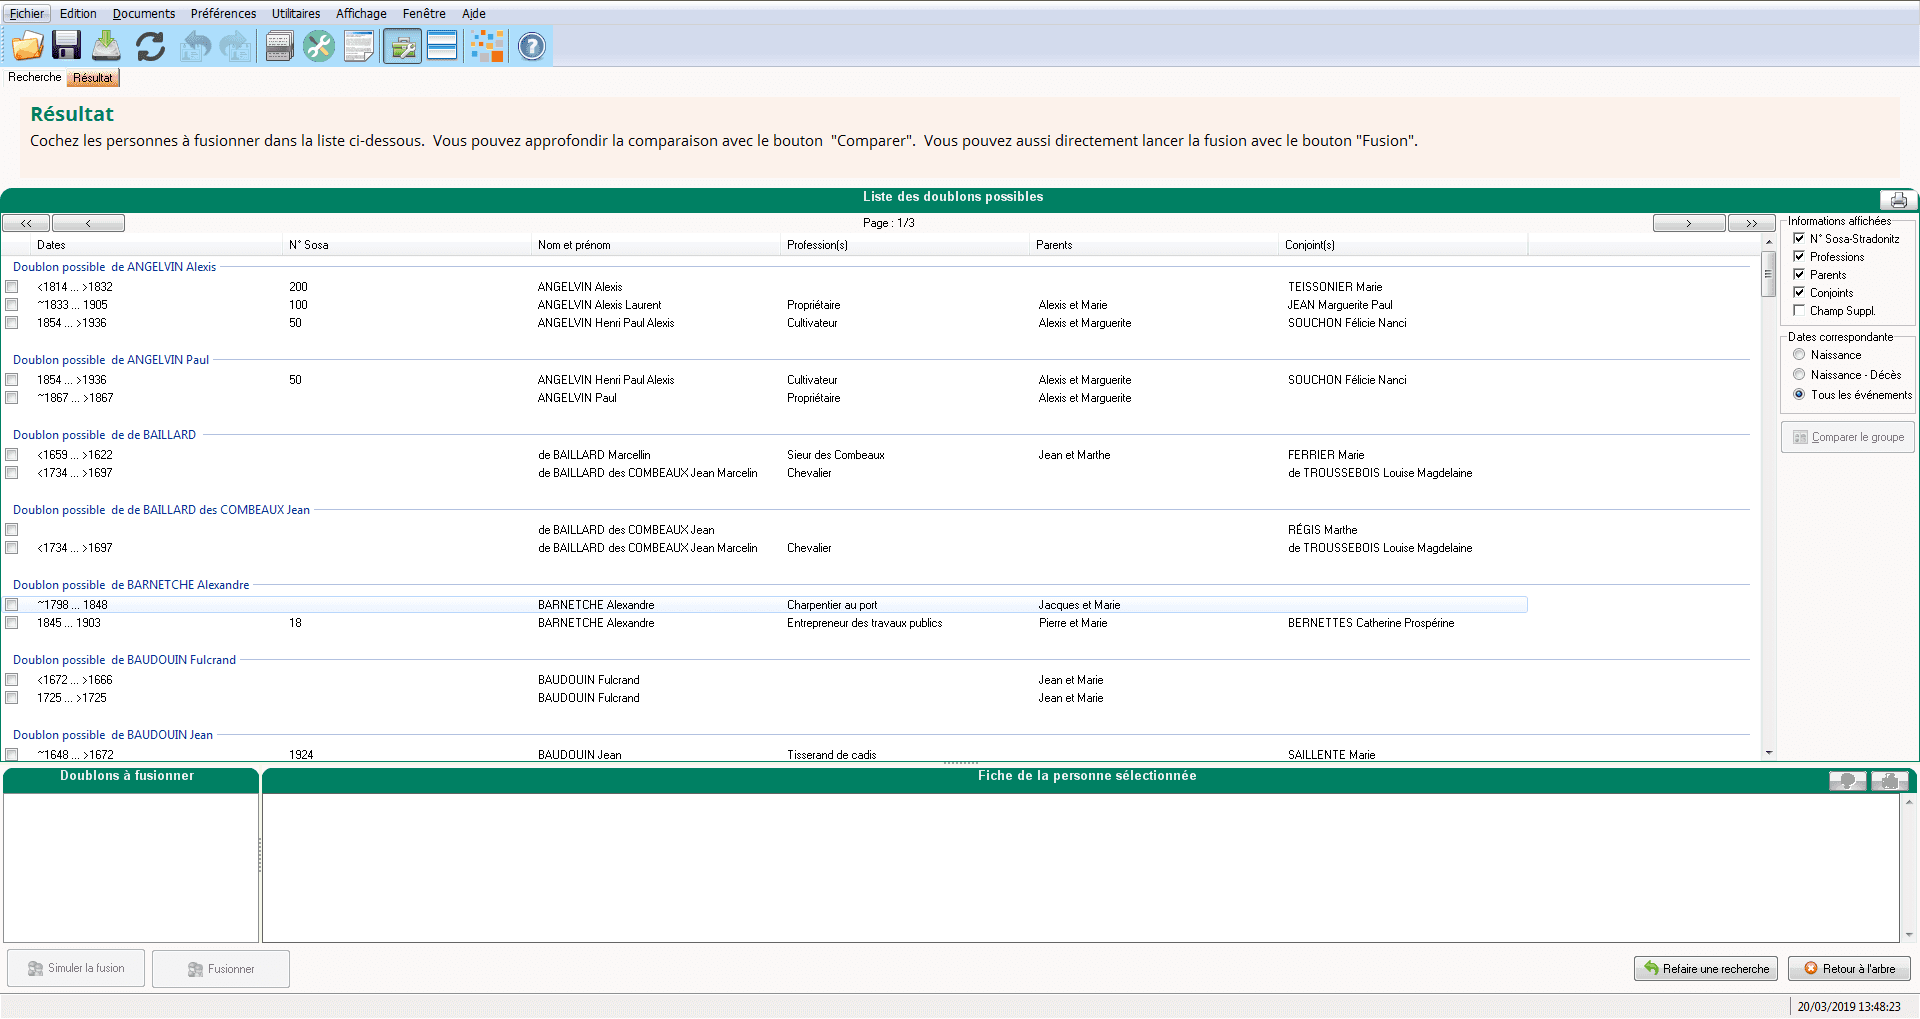Open the stacked record cards icon

click(280, 46)
